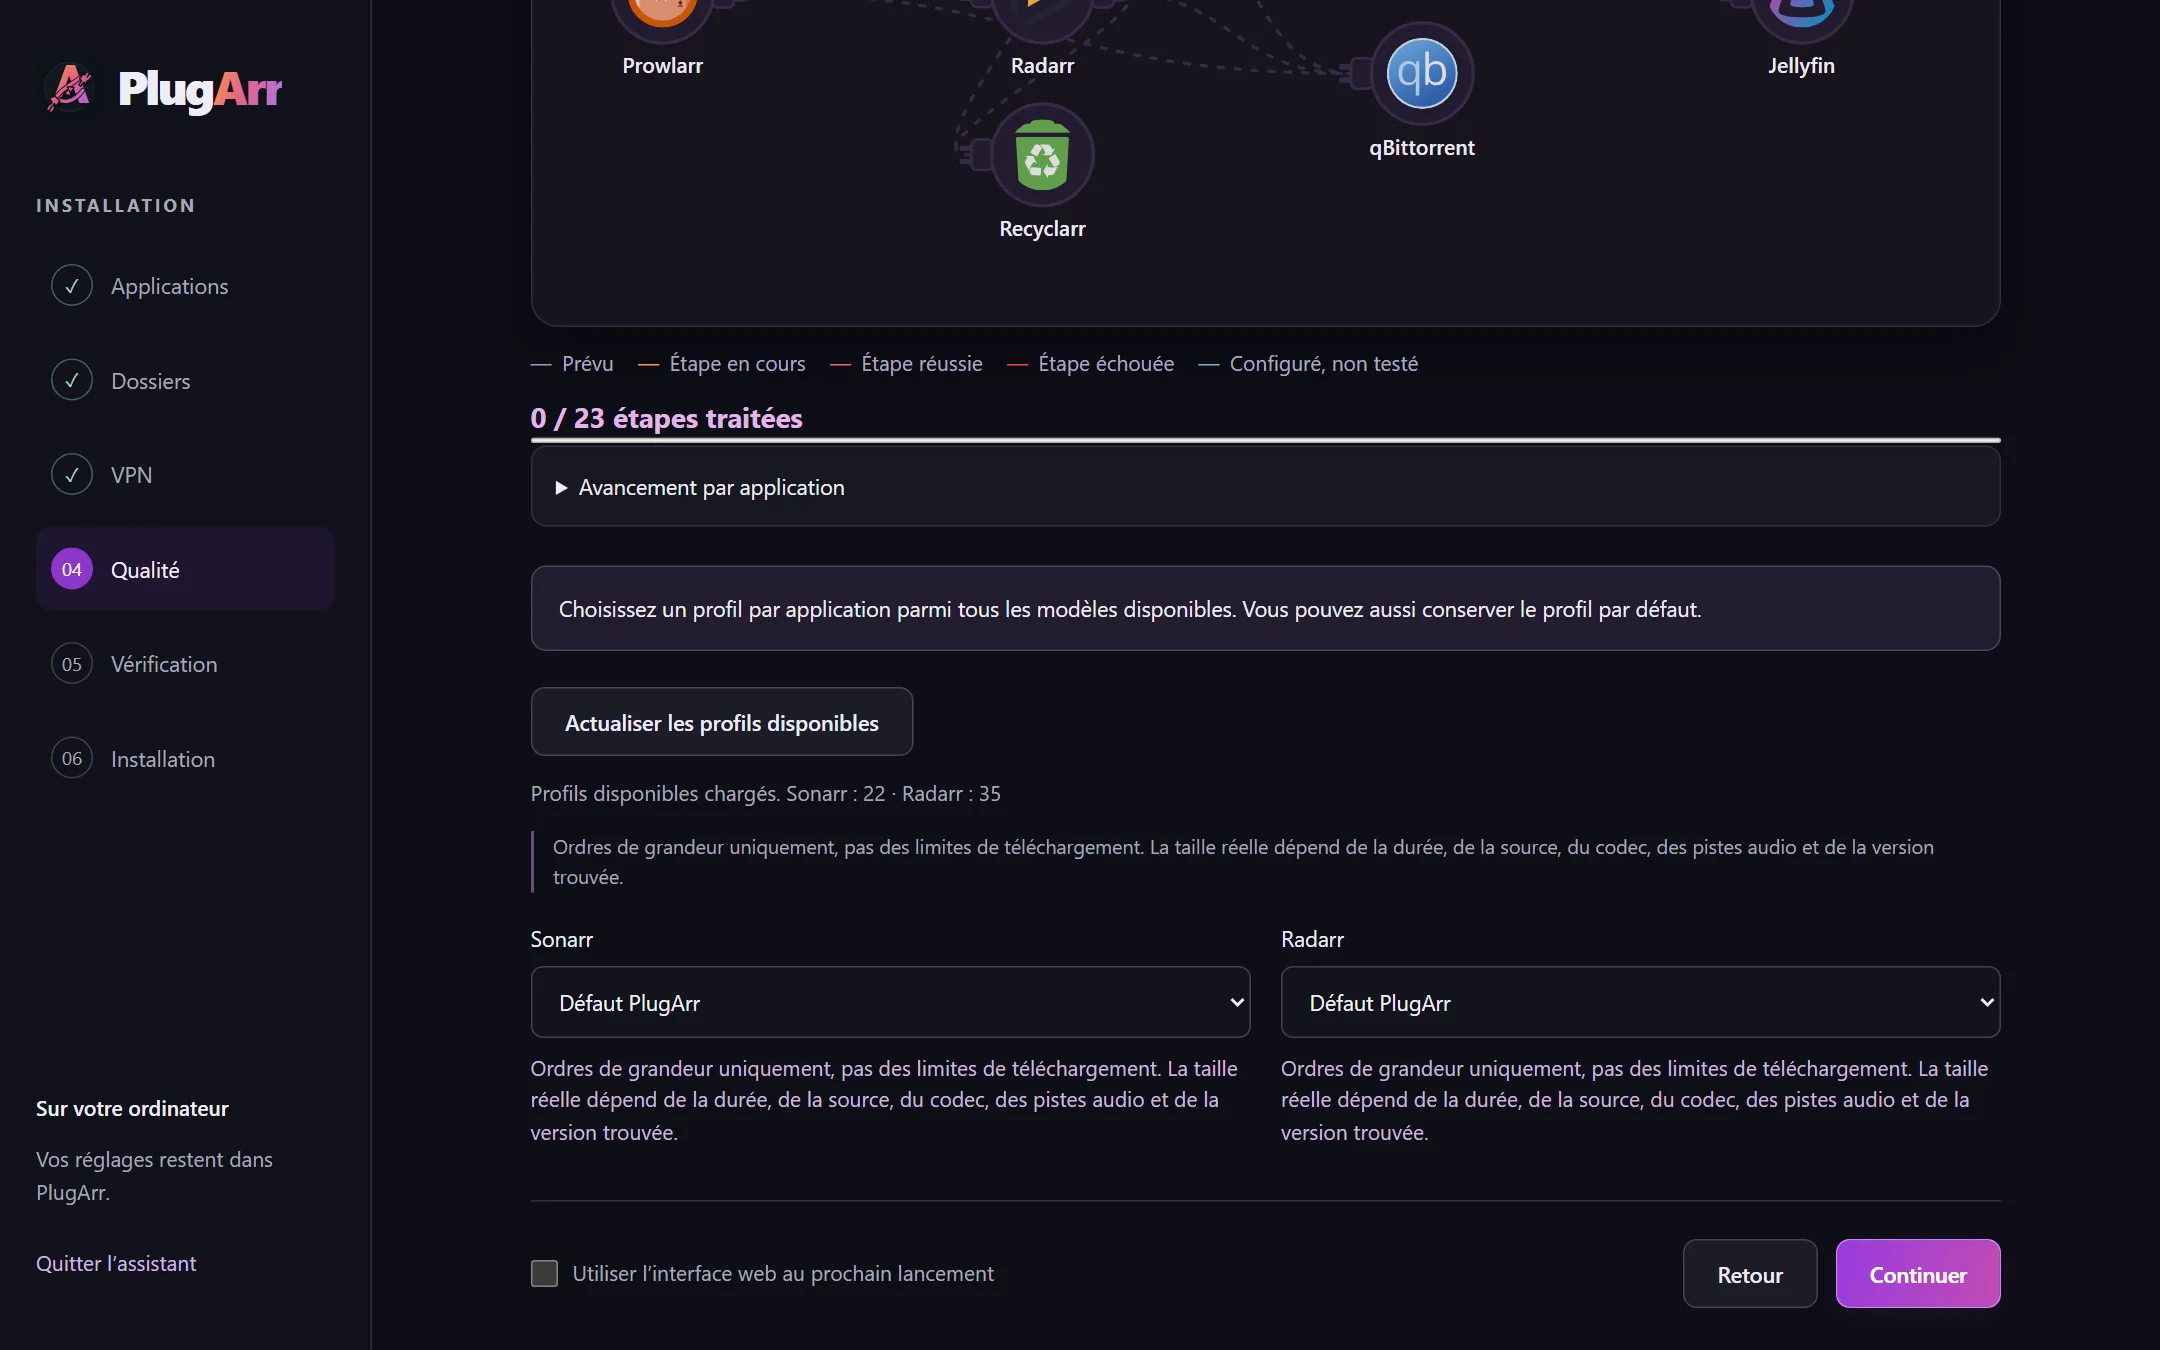Click Actualiser les profils disponibles button

(x=721, y=722)
